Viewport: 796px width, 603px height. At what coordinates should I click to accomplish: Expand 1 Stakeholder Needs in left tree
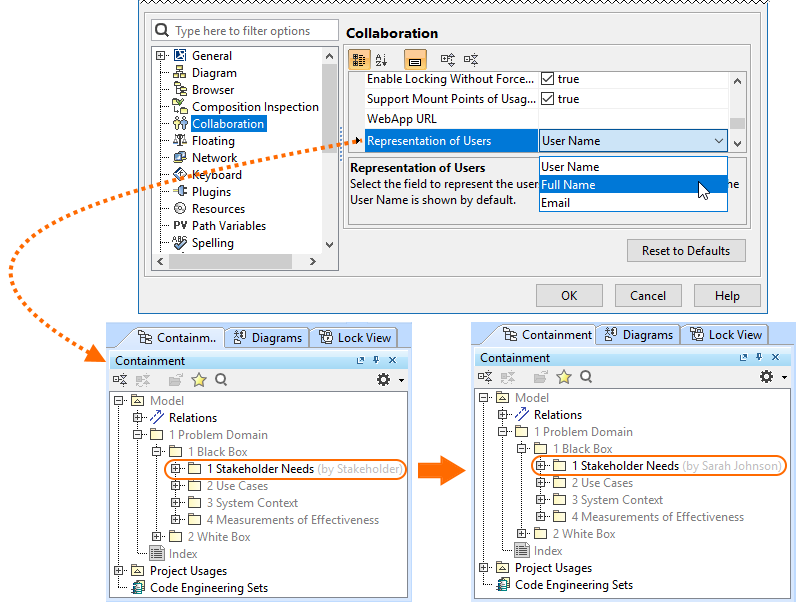click(176, 468)
